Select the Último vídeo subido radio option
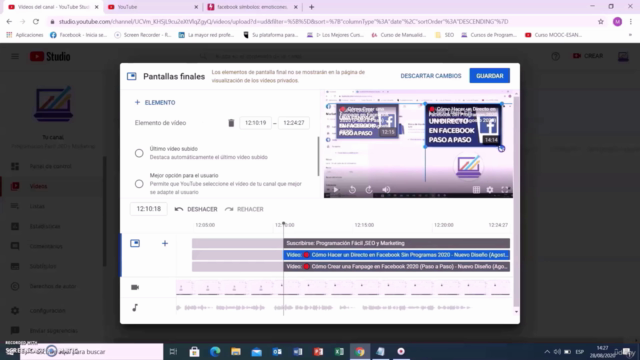The image size is (640, 360). pos(139,153)
